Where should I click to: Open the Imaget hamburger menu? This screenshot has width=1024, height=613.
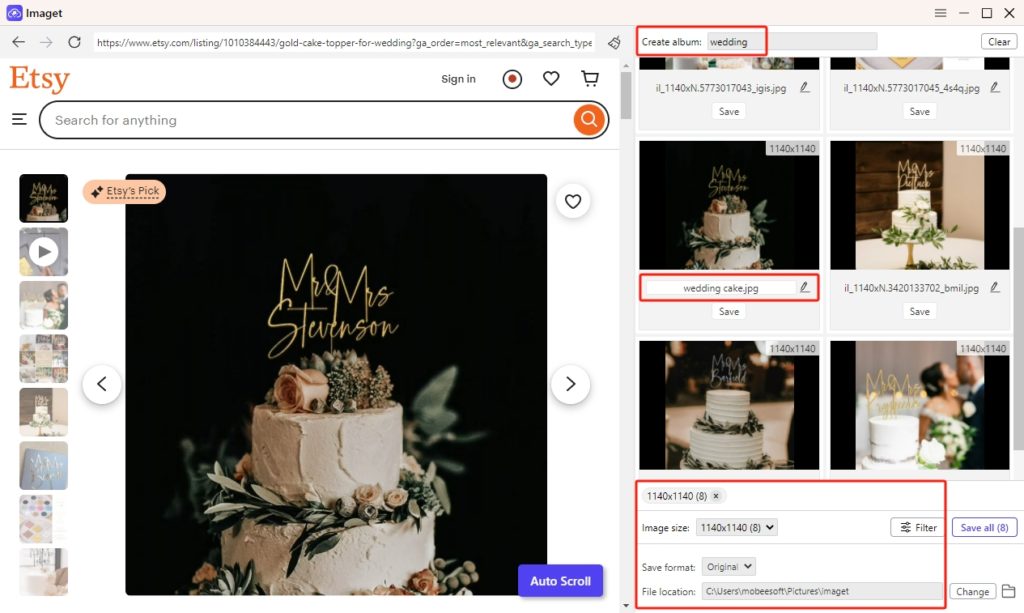(x=940, y=13)
